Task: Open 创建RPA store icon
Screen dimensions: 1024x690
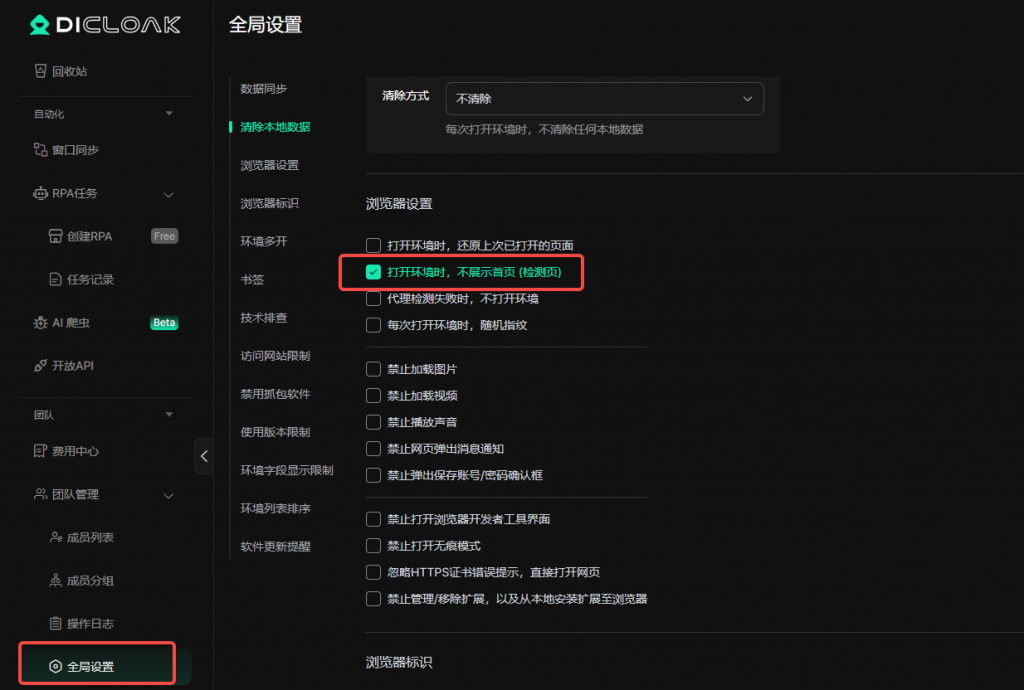Action: click(x=56, y=237)
